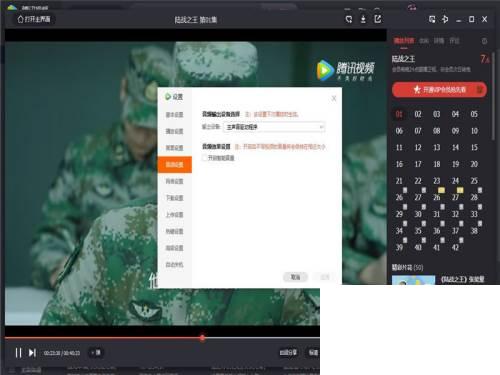Play episode 38

pyautogui.click(x=474, y=231)
